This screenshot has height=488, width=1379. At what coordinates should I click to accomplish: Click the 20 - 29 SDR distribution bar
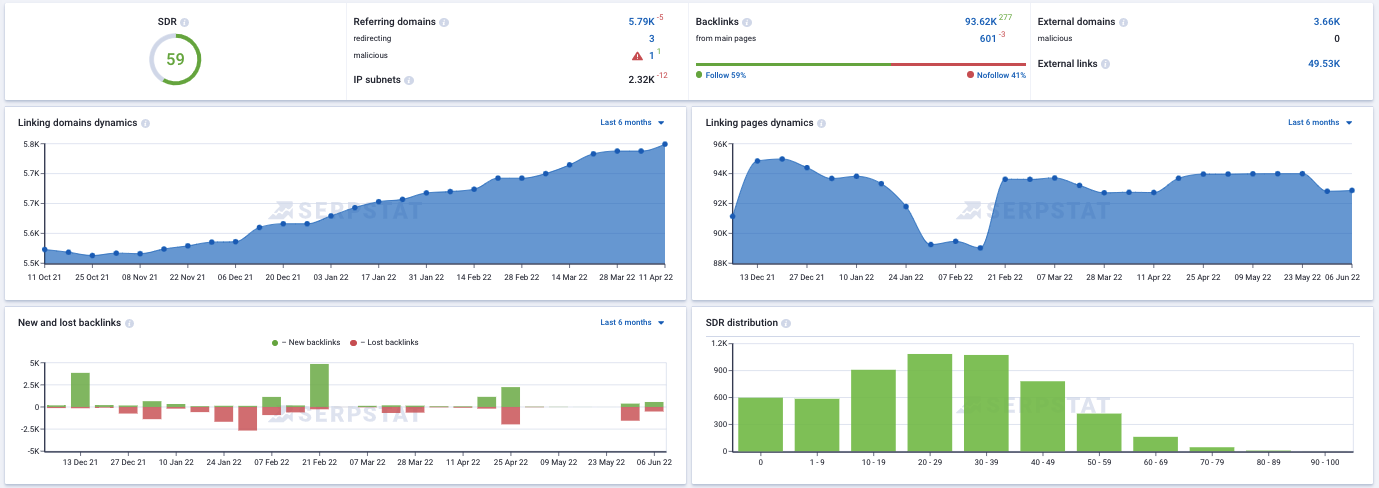pyautogui.click(x=929, y=403)
